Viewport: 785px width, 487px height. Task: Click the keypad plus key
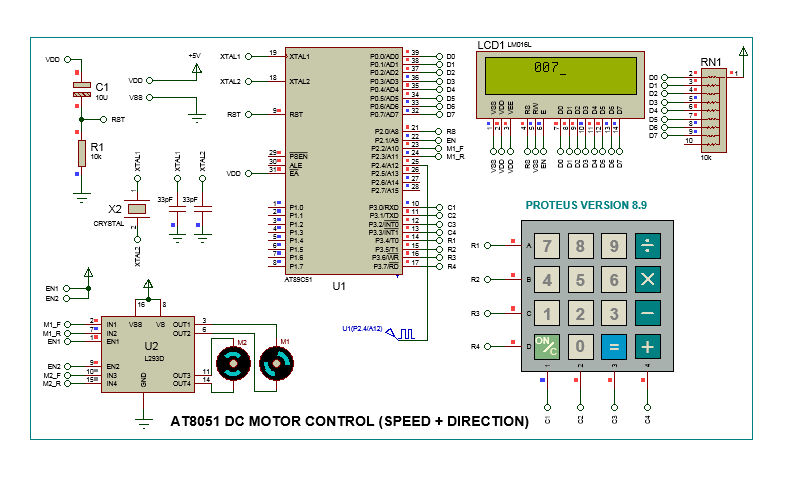click(x=647, y=346)
